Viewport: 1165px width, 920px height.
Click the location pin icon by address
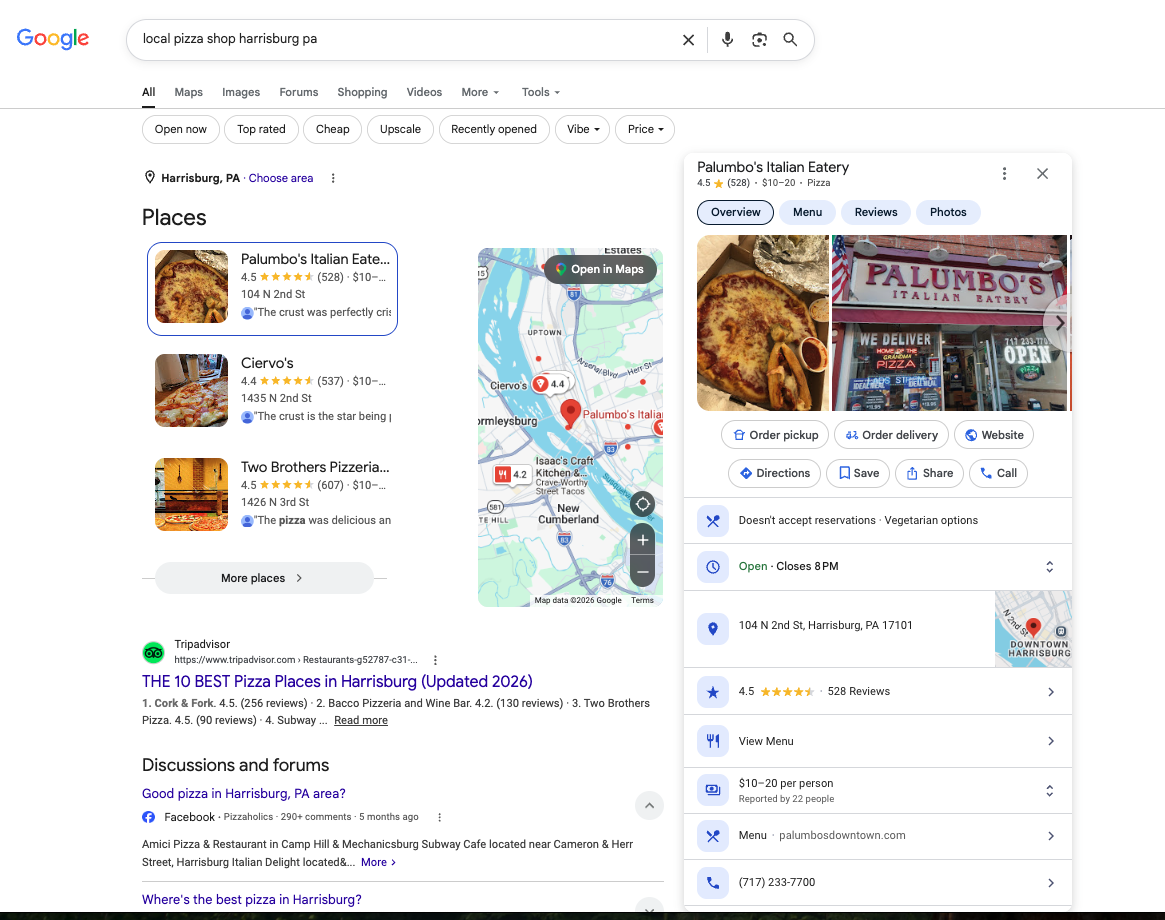click(x=713, y=629)
